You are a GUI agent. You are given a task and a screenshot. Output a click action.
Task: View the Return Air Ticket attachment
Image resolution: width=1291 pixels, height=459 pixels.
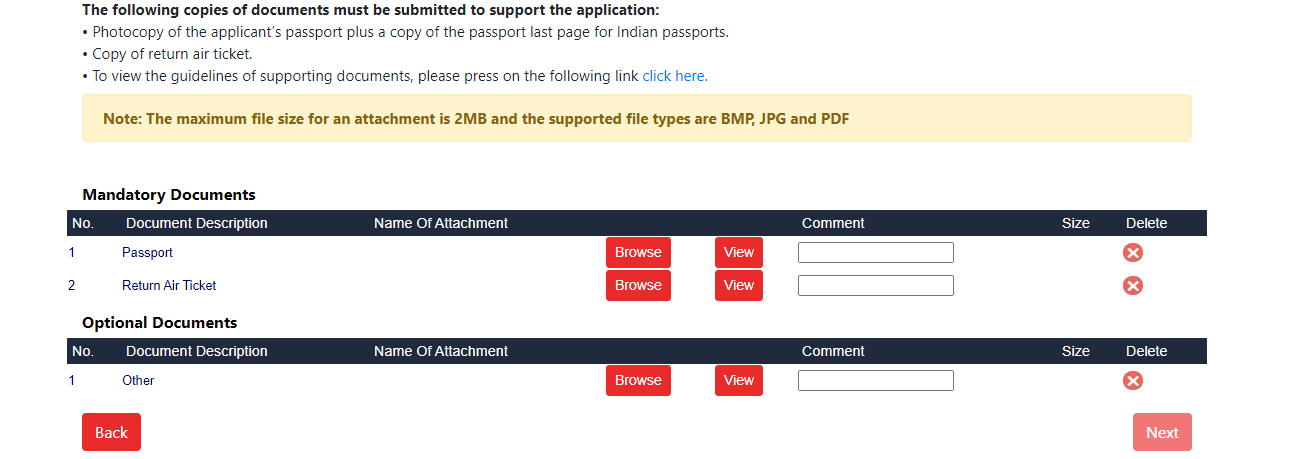click(739, 285)
